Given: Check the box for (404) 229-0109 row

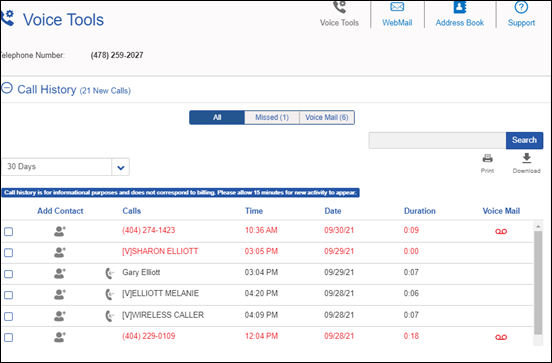Looking at the screenshot, I should click(x=8, y=338).
